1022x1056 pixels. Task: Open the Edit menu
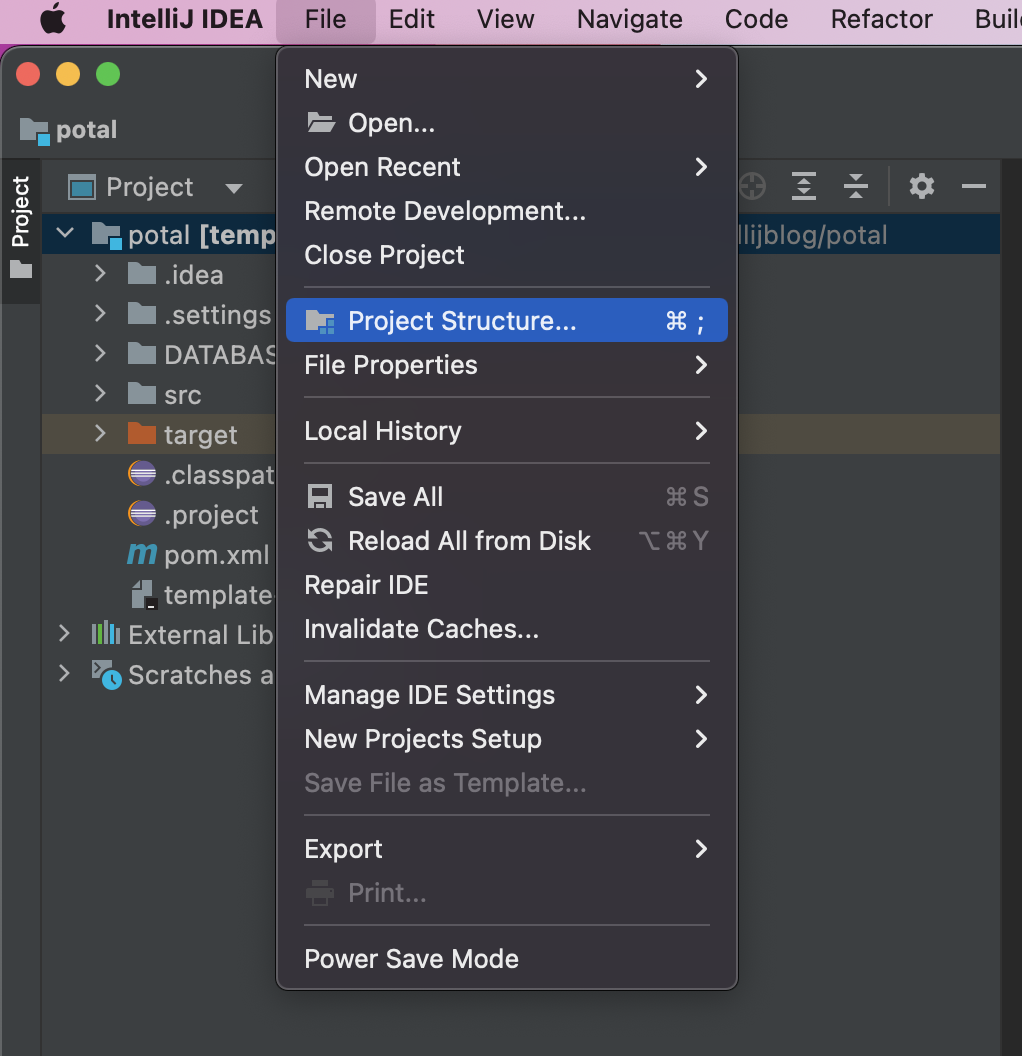[x=411, y=19]
